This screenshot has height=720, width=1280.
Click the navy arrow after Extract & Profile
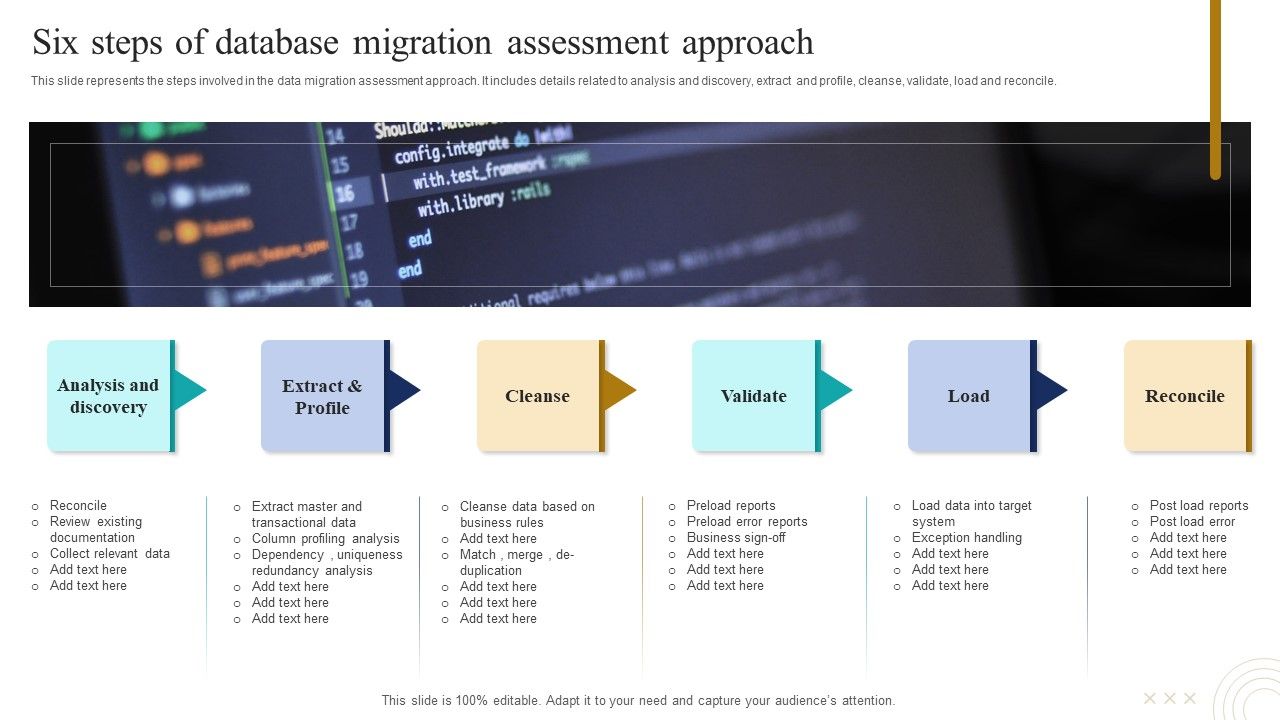(x=404, y=391)
